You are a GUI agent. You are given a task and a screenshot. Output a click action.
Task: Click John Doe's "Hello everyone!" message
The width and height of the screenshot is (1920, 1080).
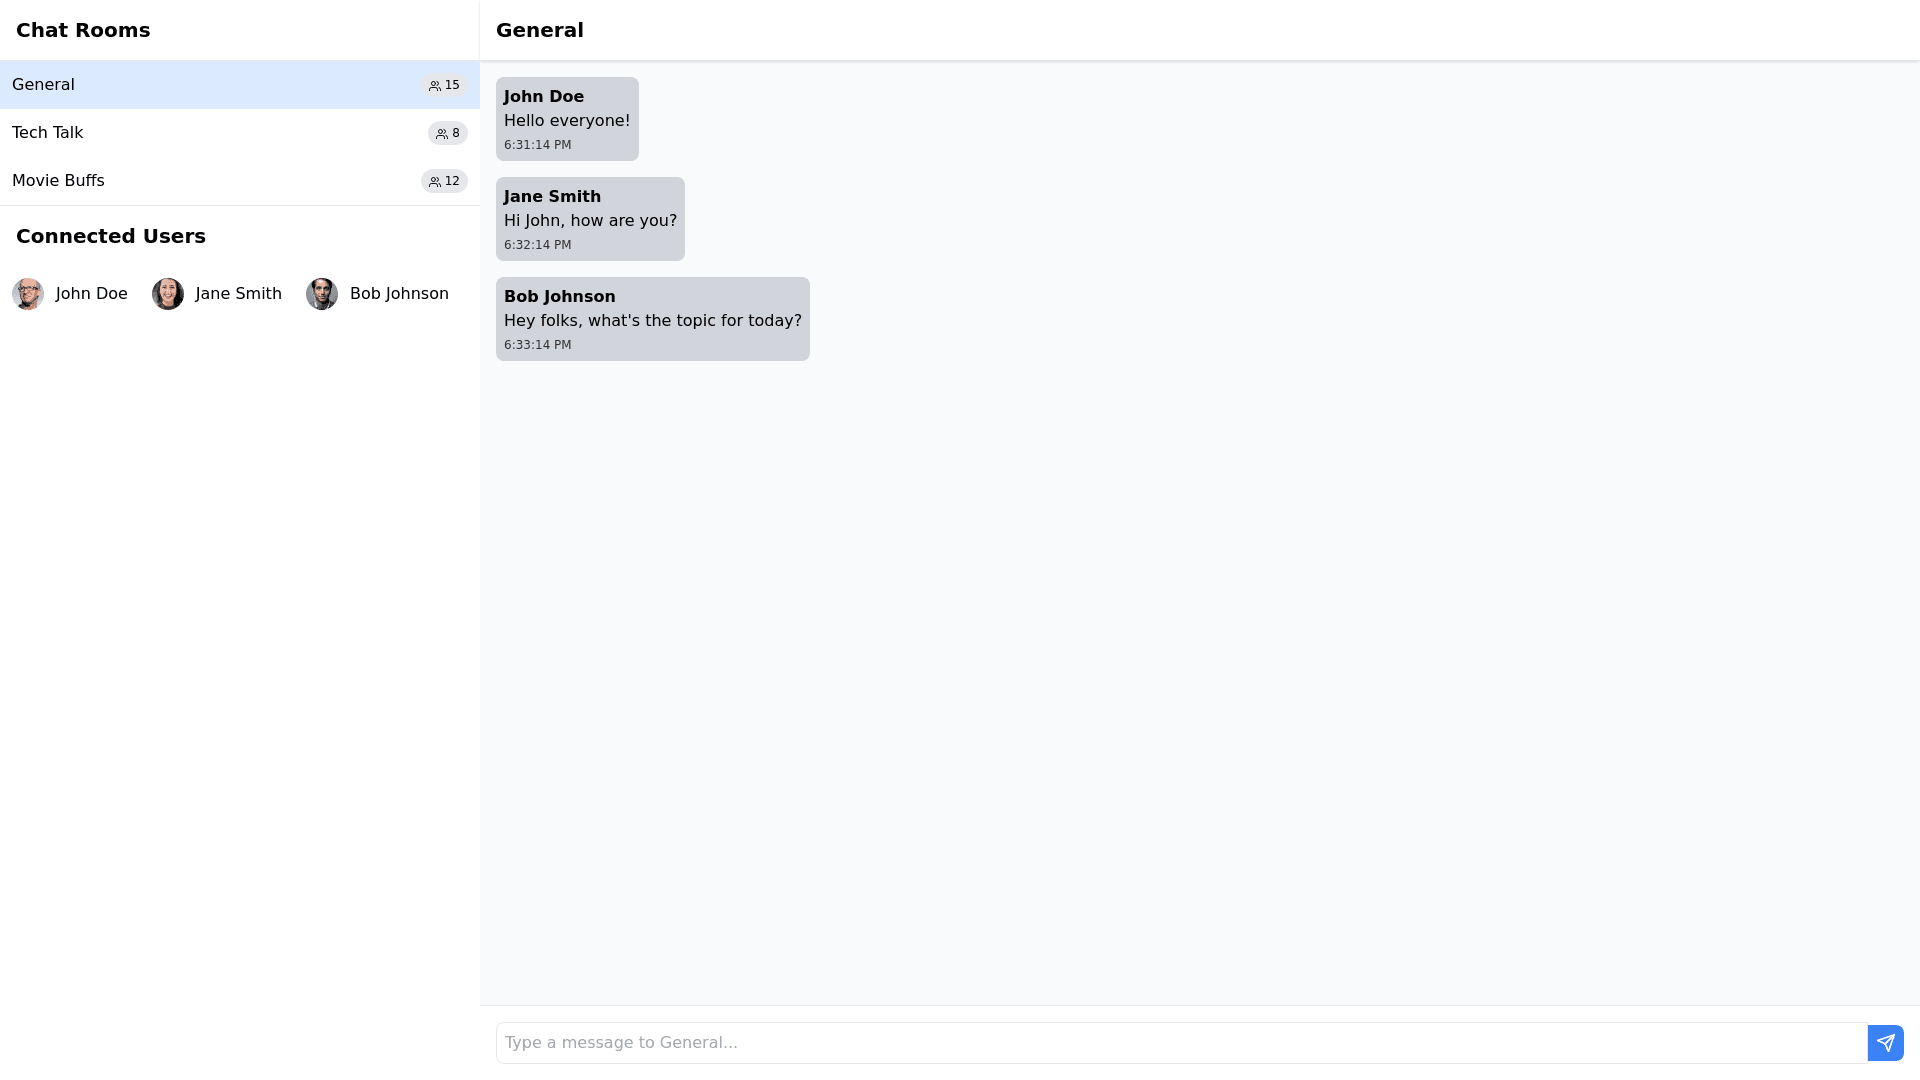(x=567, y=121)
